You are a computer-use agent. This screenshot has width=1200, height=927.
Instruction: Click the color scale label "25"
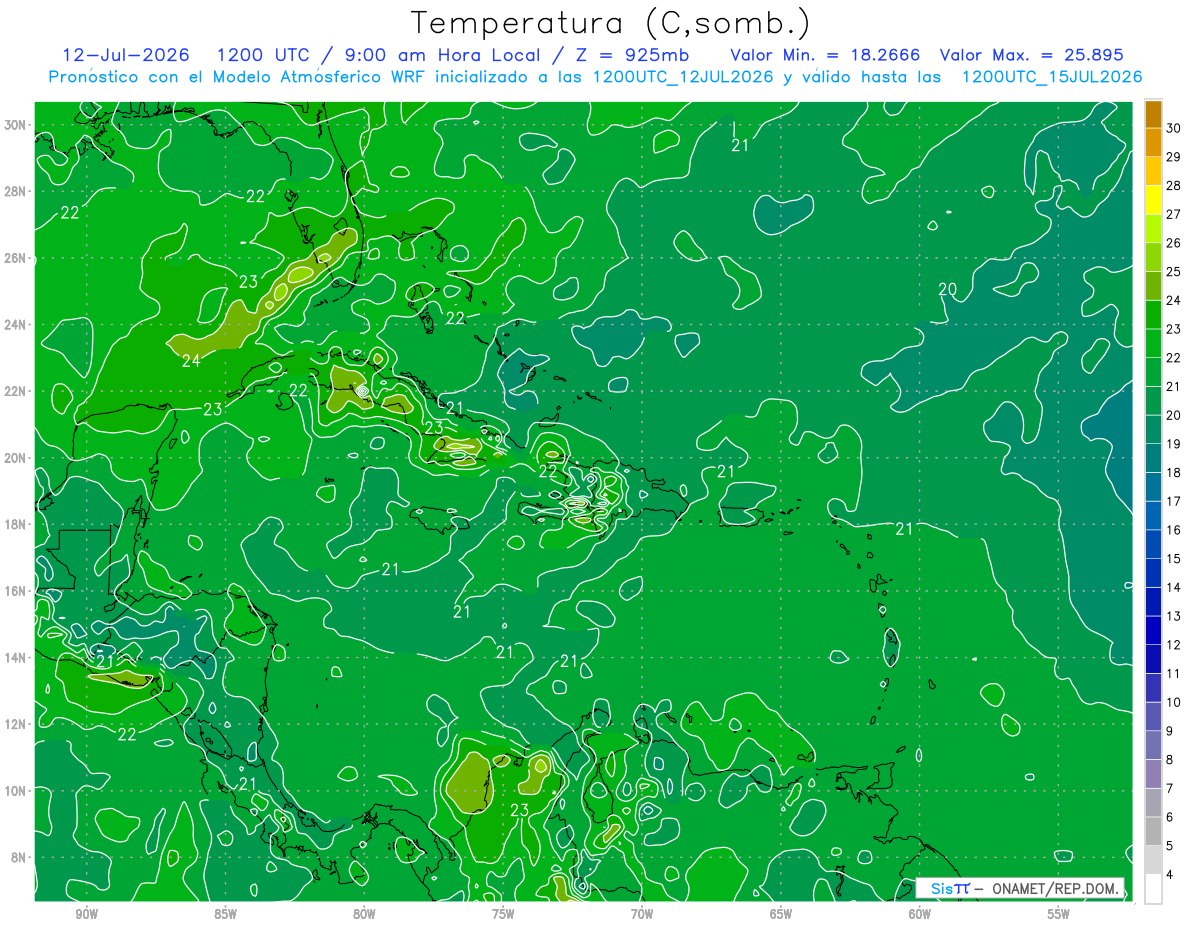tap(1174, 272)
